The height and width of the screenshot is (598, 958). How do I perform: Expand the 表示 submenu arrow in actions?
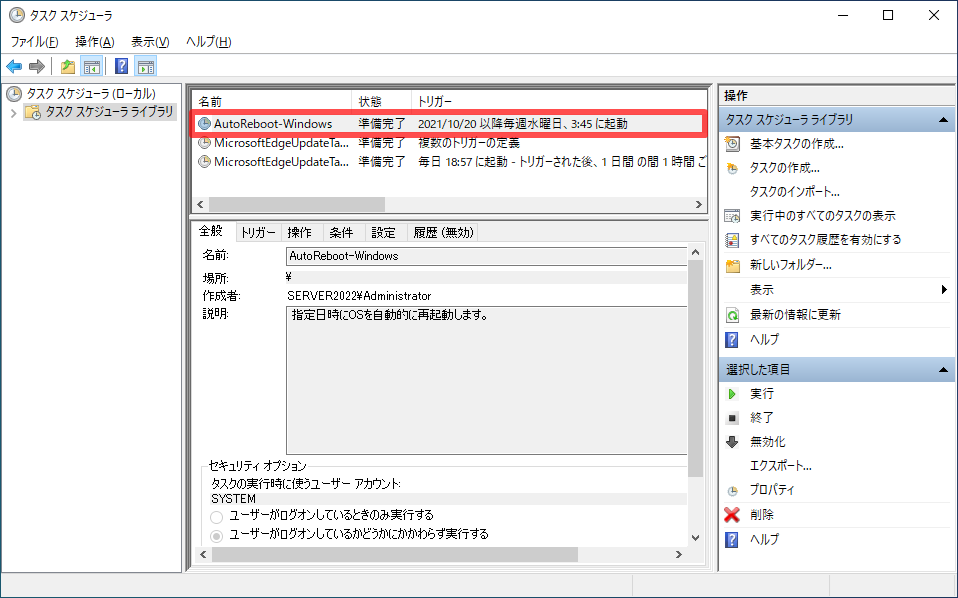pos(945,290)
